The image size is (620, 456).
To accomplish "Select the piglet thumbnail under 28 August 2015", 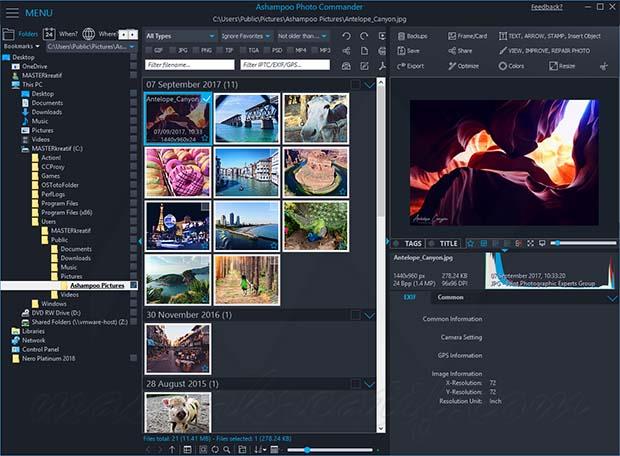I will coord(178,412).
